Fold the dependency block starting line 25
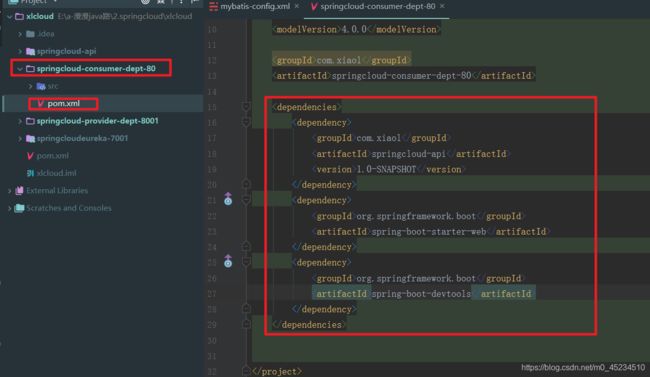 246,263
